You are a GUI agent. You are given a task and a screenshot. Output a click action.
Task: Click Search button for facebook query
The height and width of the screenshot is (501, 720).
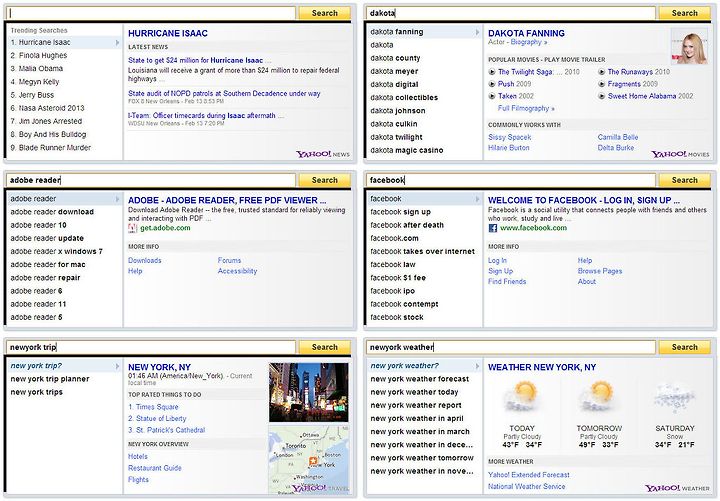(685, 180)
